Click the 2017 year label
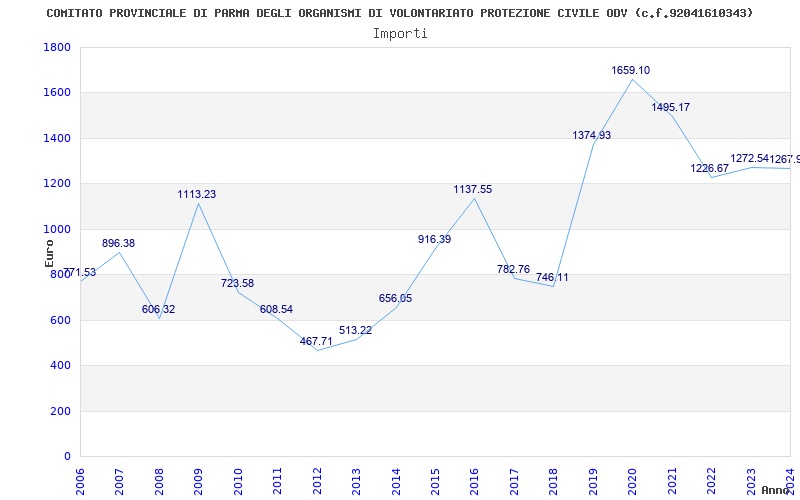The image size is (800, 500). (514, 481)
